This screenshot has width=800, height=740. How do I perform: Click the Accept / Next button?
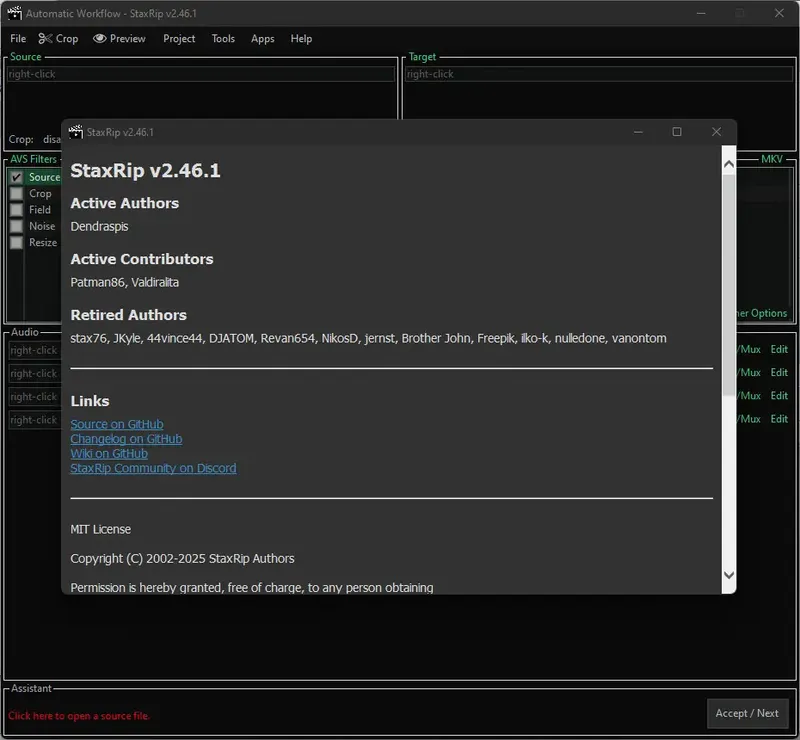(747, 713)
